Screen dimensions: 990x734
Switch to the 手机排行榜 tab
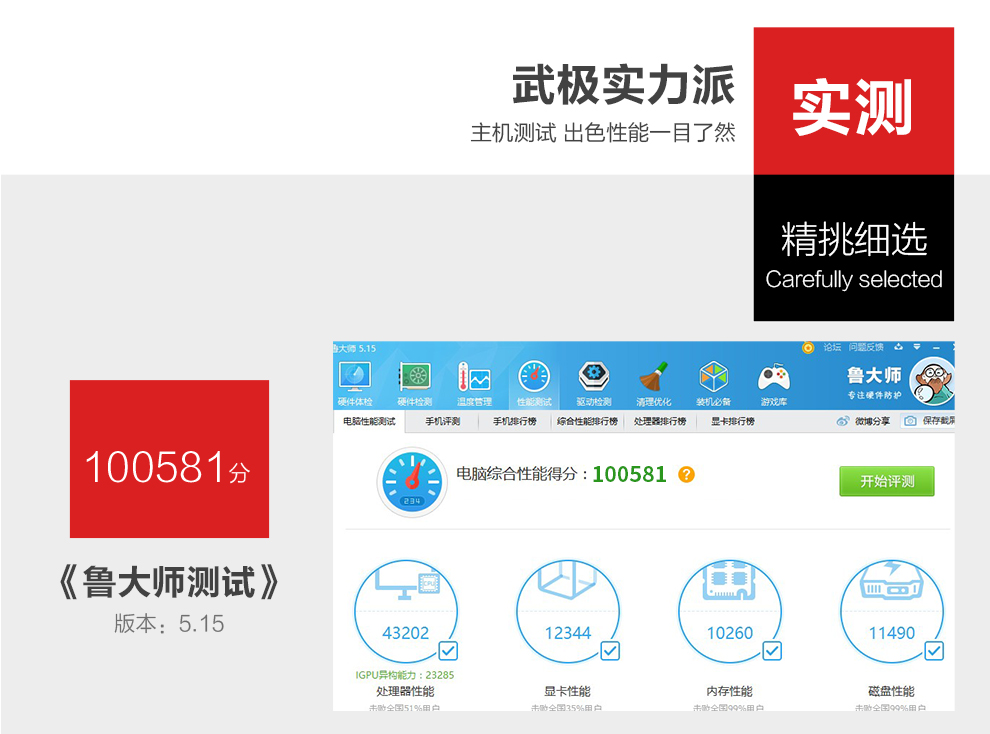coord(515,422)
